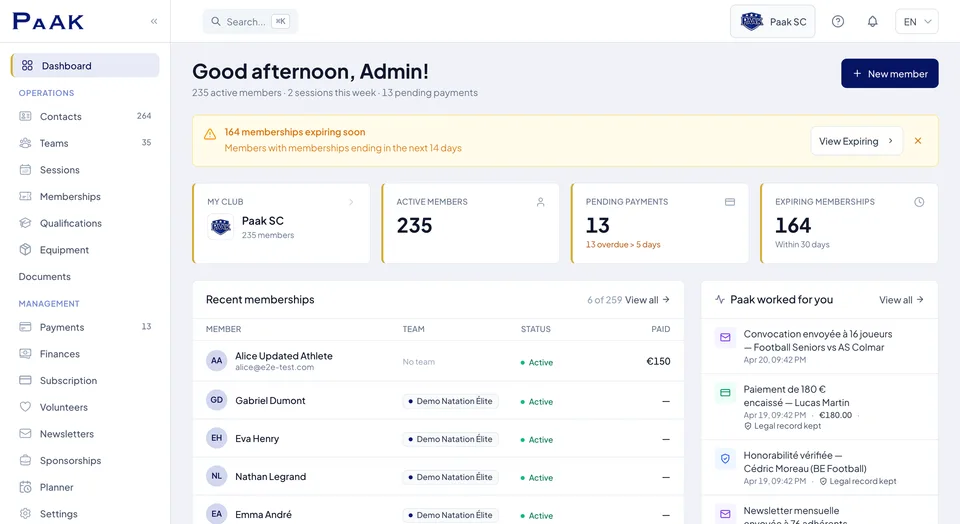Click the €150 paid amount
This screenshot has height=524, width=960.
658,361
